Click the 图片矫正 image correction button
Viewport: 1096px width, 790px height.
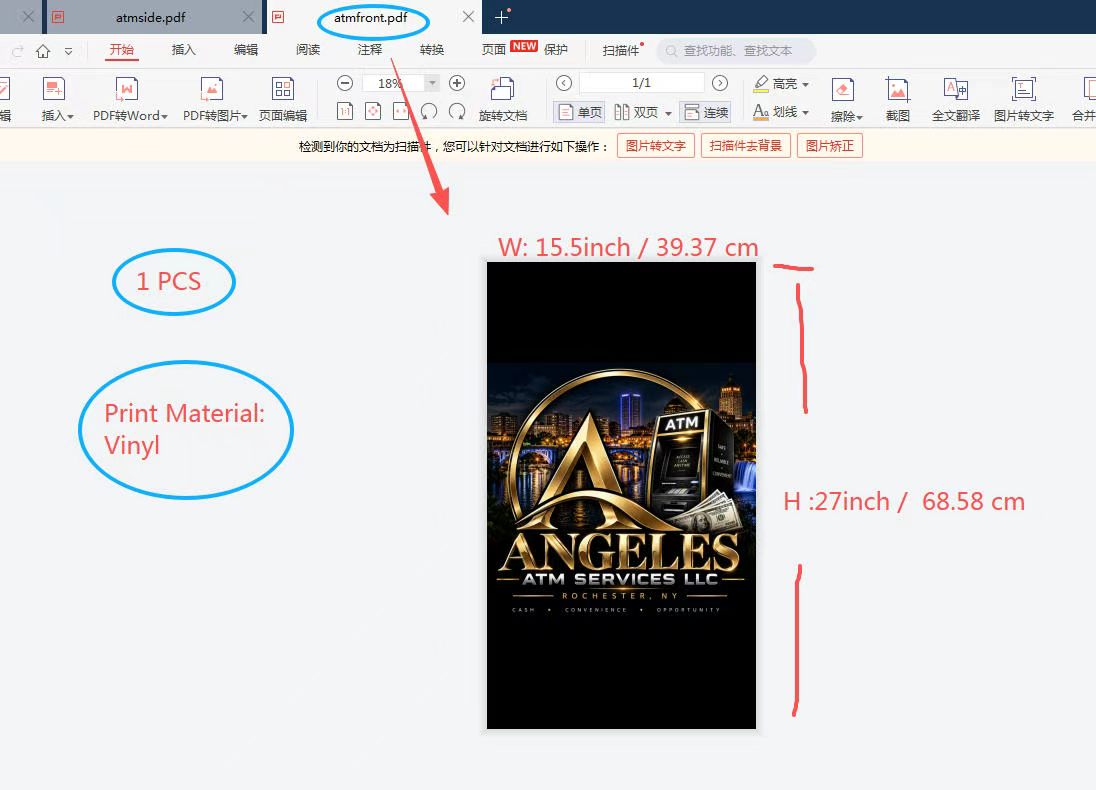pos(830,146)
